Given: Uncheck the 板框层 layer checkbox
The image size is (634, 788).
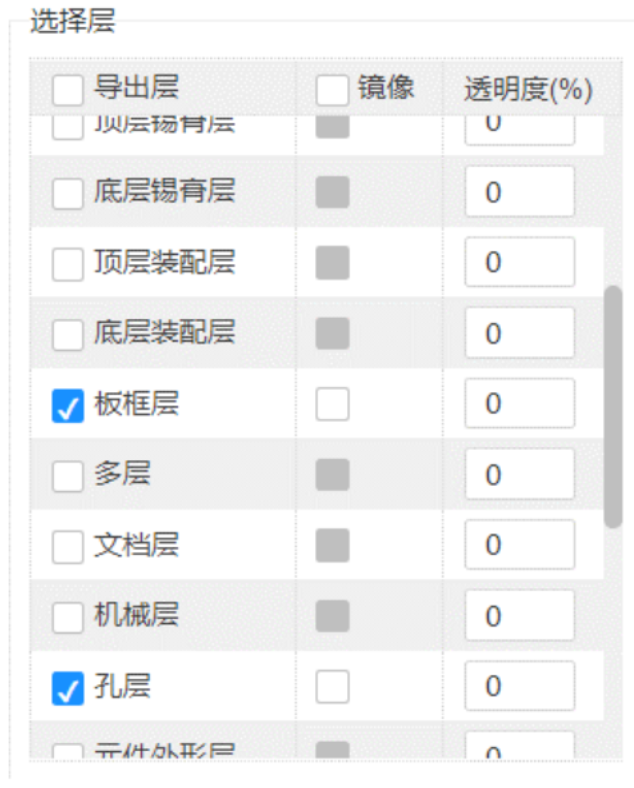Looking at the screenshot, I should click(67, 405).
